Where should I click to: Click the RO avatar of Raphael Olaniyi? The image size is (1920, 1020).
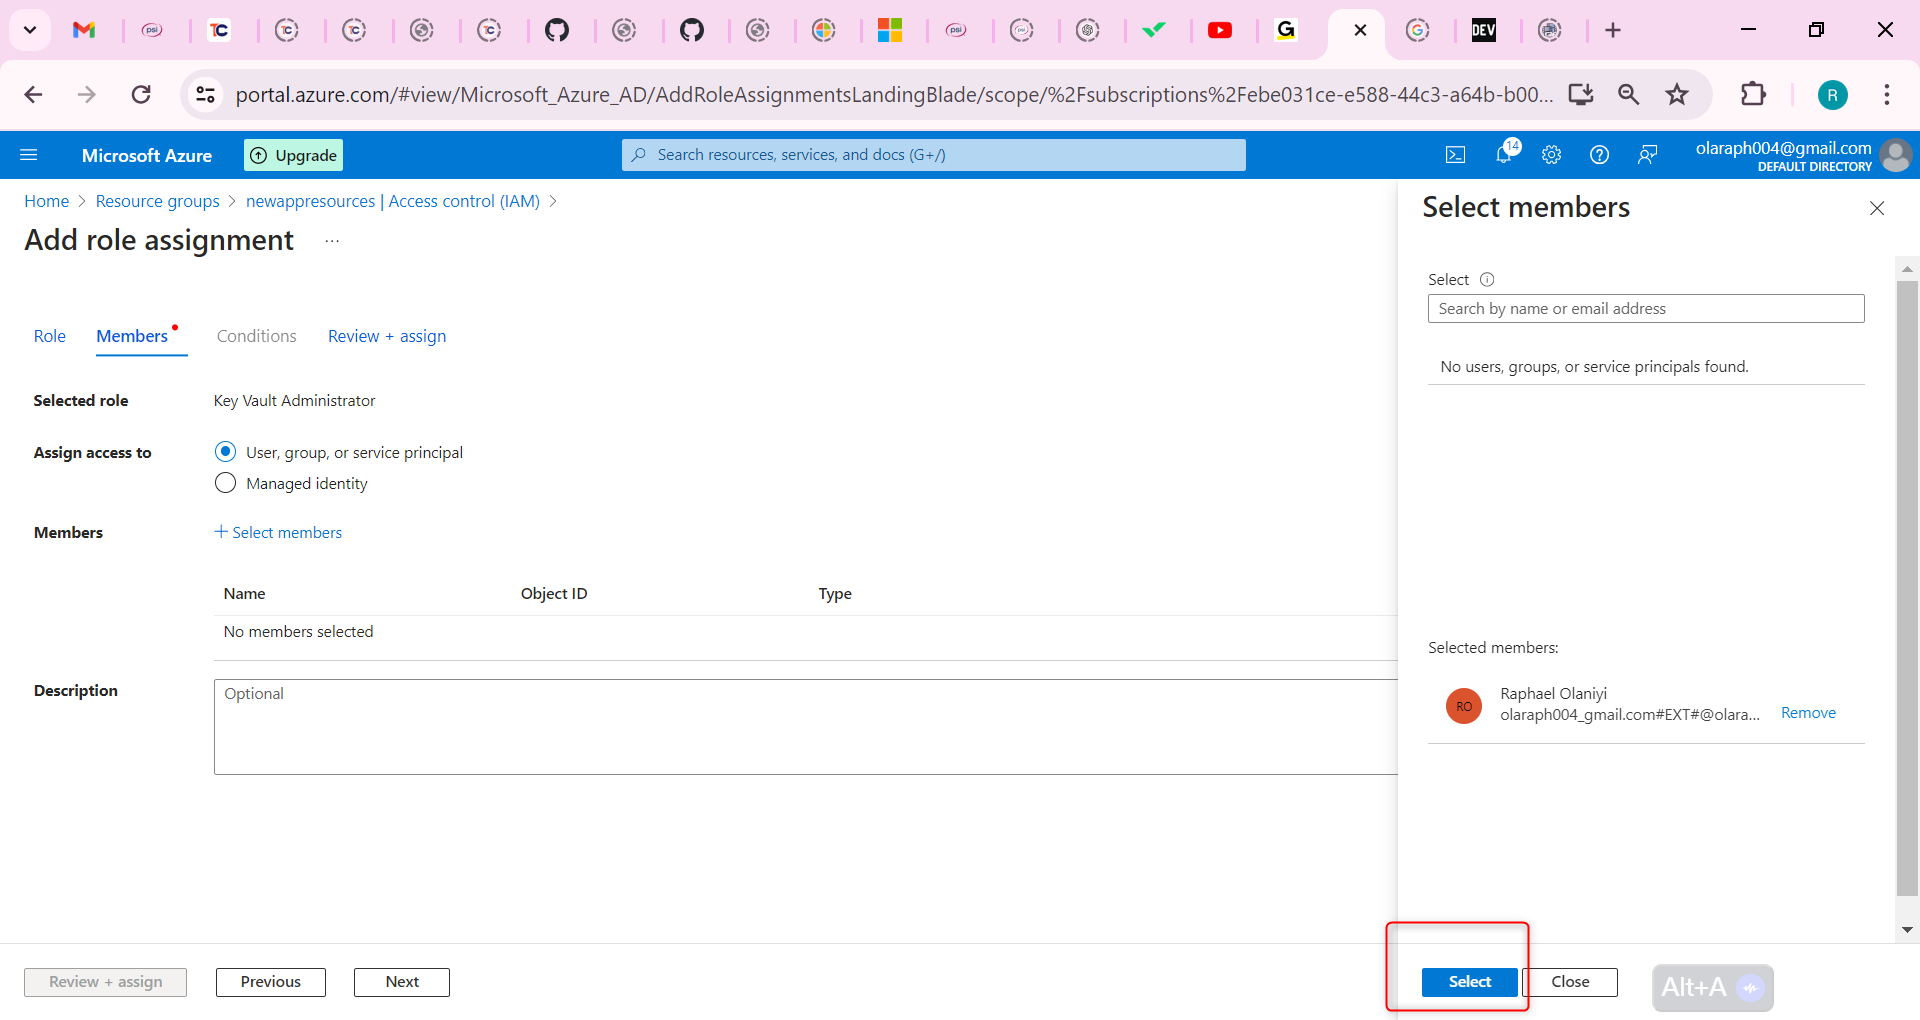[x=1464, y=706]
